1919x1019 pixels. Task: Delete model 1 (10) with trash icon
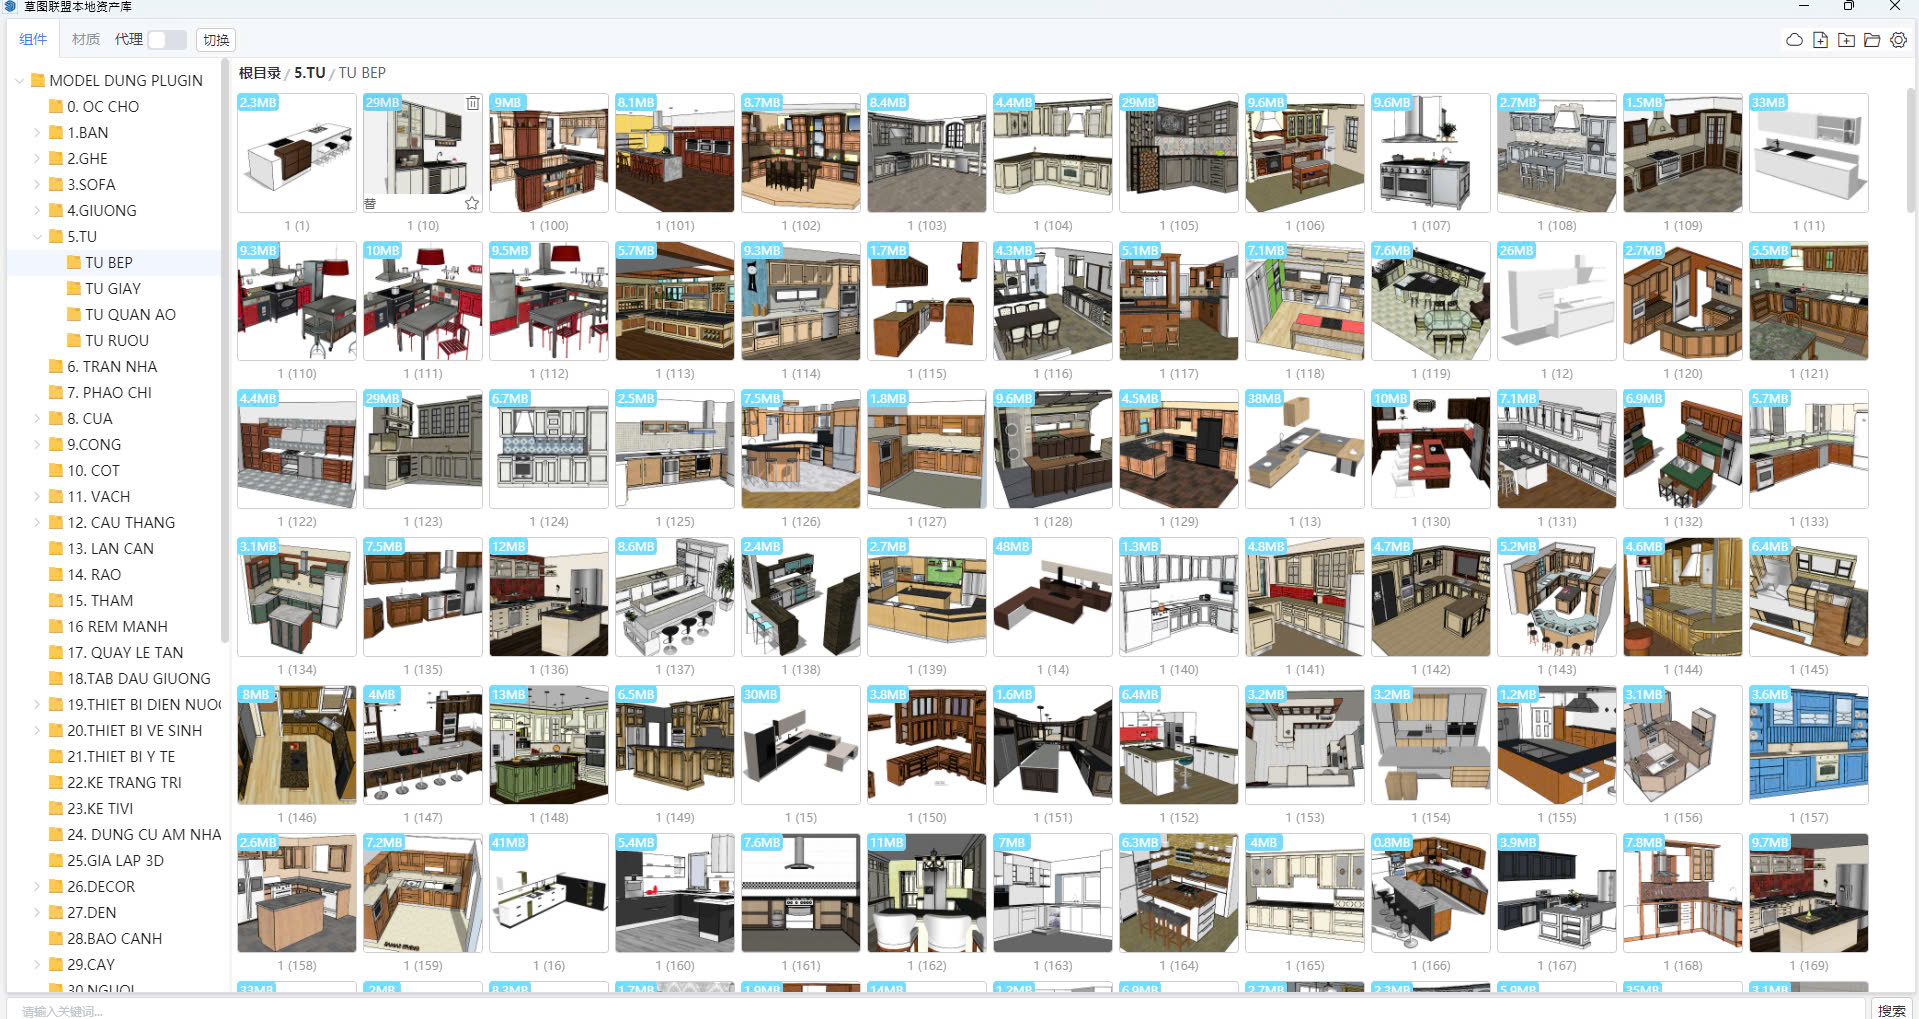(x=473, y=103)
